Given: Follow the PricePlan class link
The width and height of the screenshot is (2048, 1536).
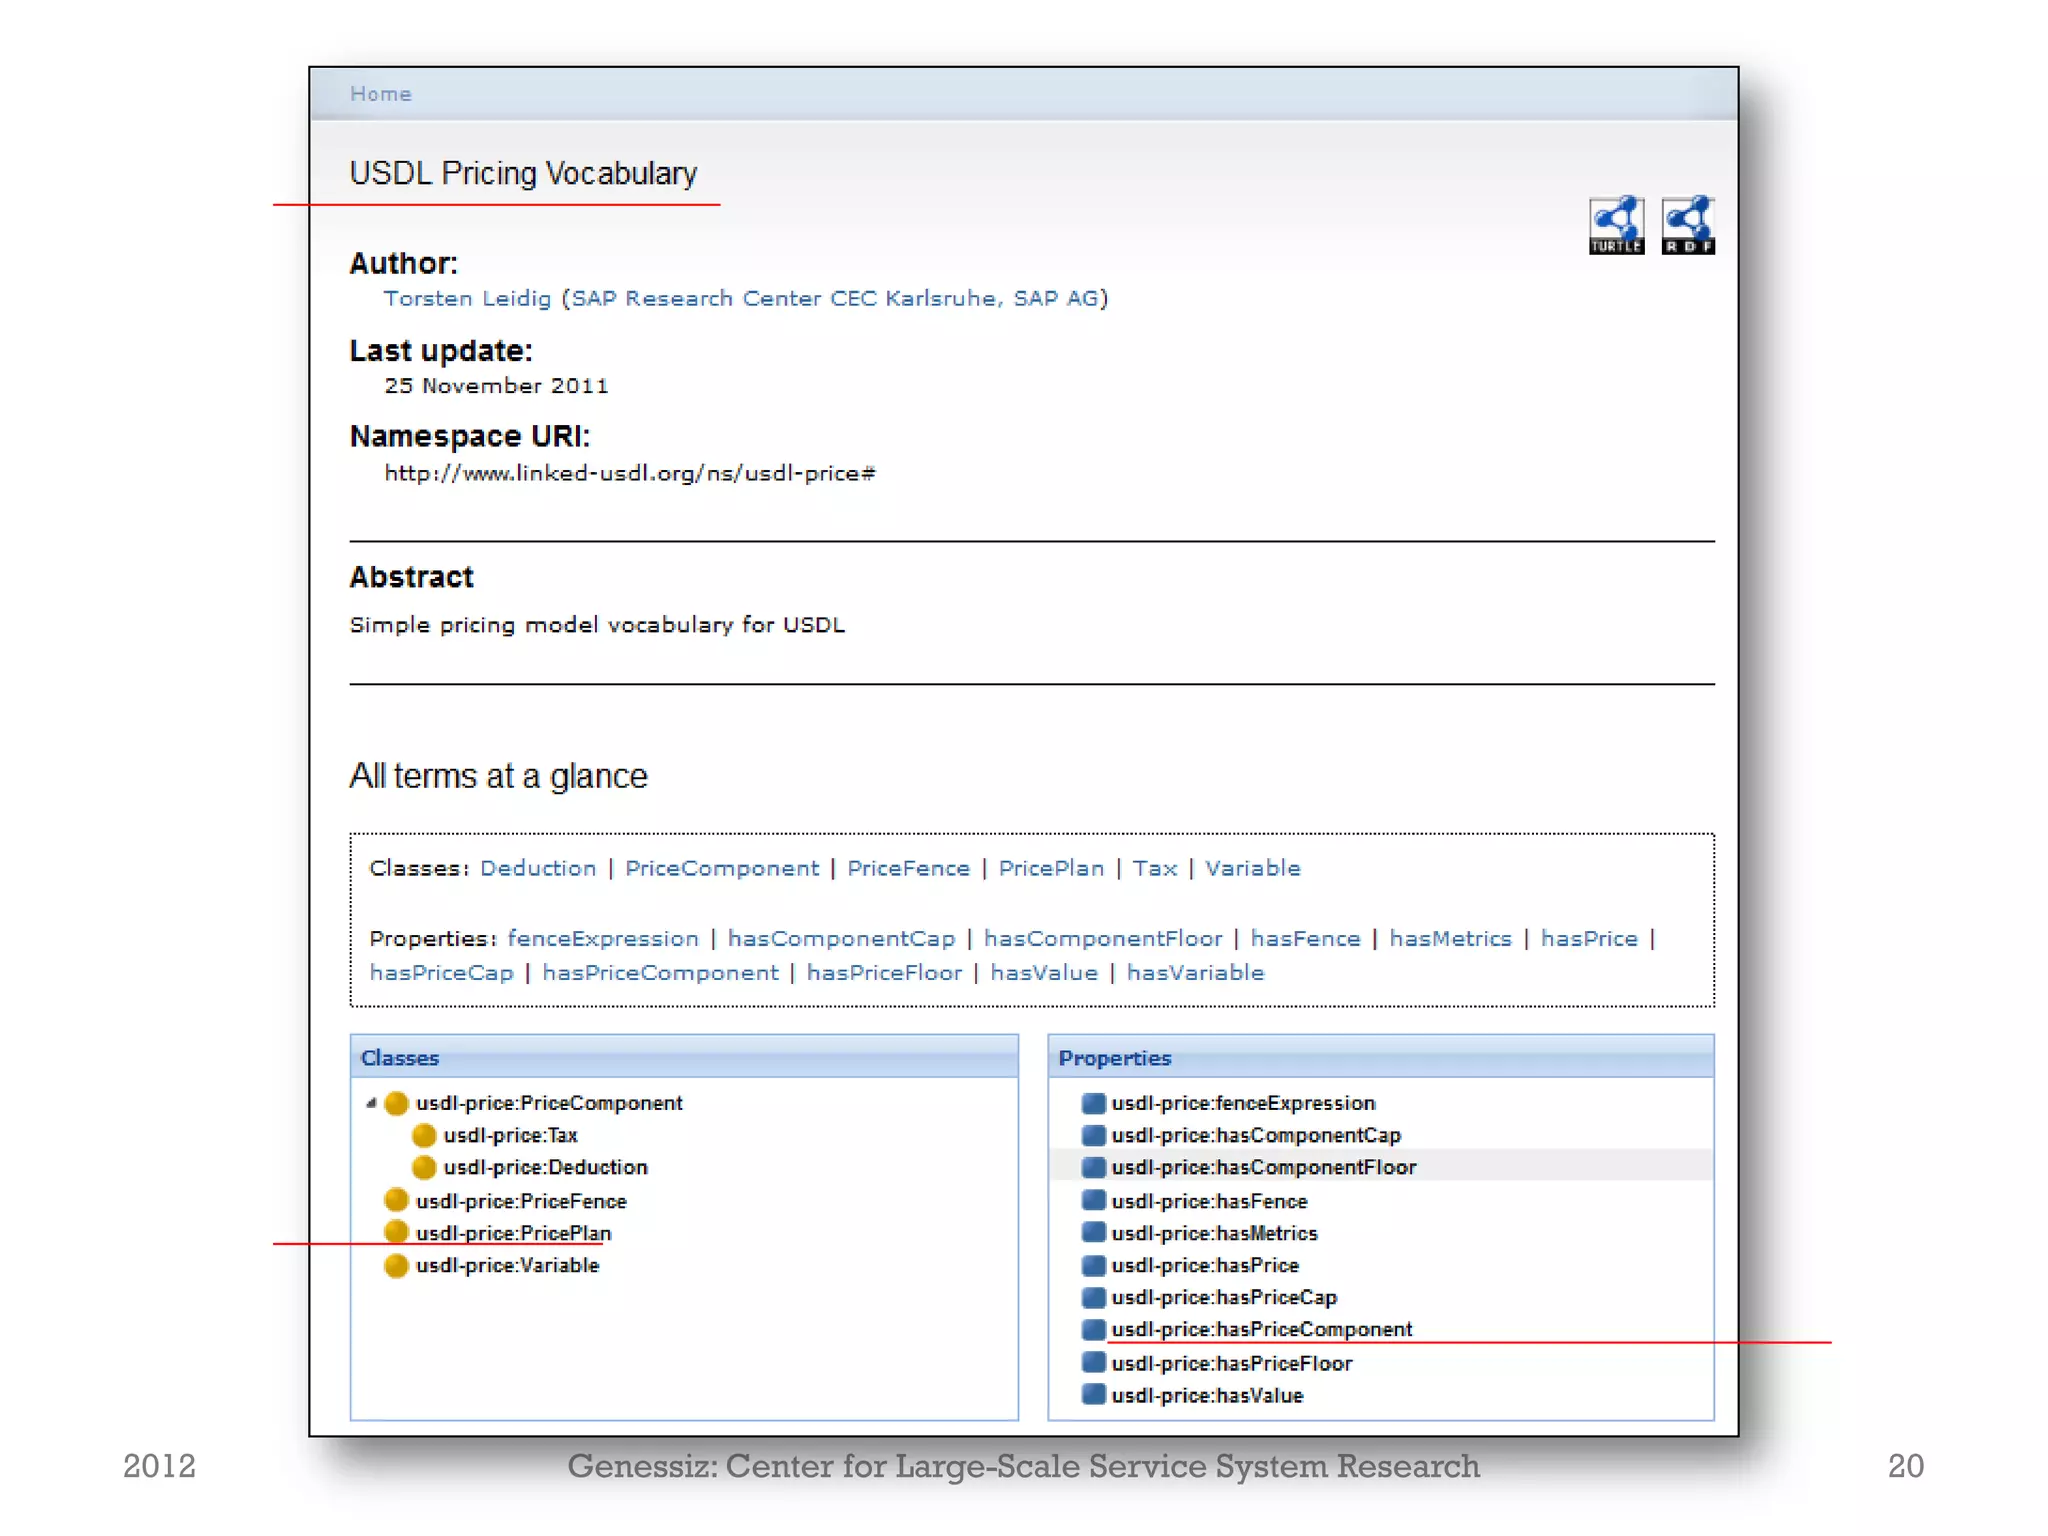Looking at the screenshot, I should (x=1051, y=868).
